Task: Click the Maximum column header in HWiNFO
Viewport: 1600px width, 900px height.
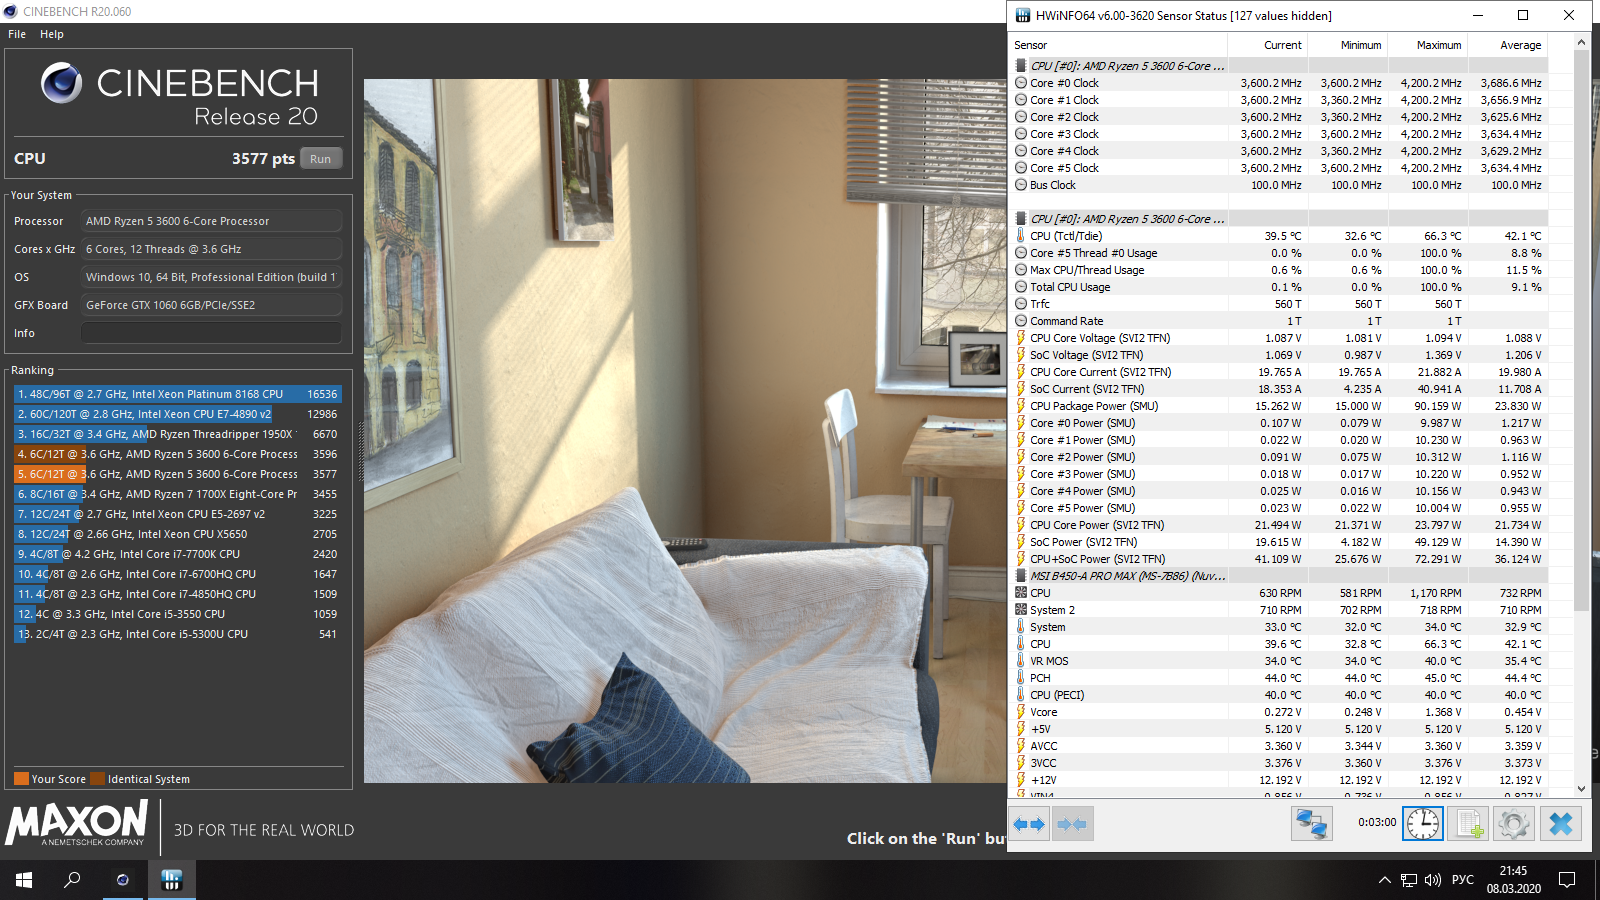Action: pos(1427,45)
